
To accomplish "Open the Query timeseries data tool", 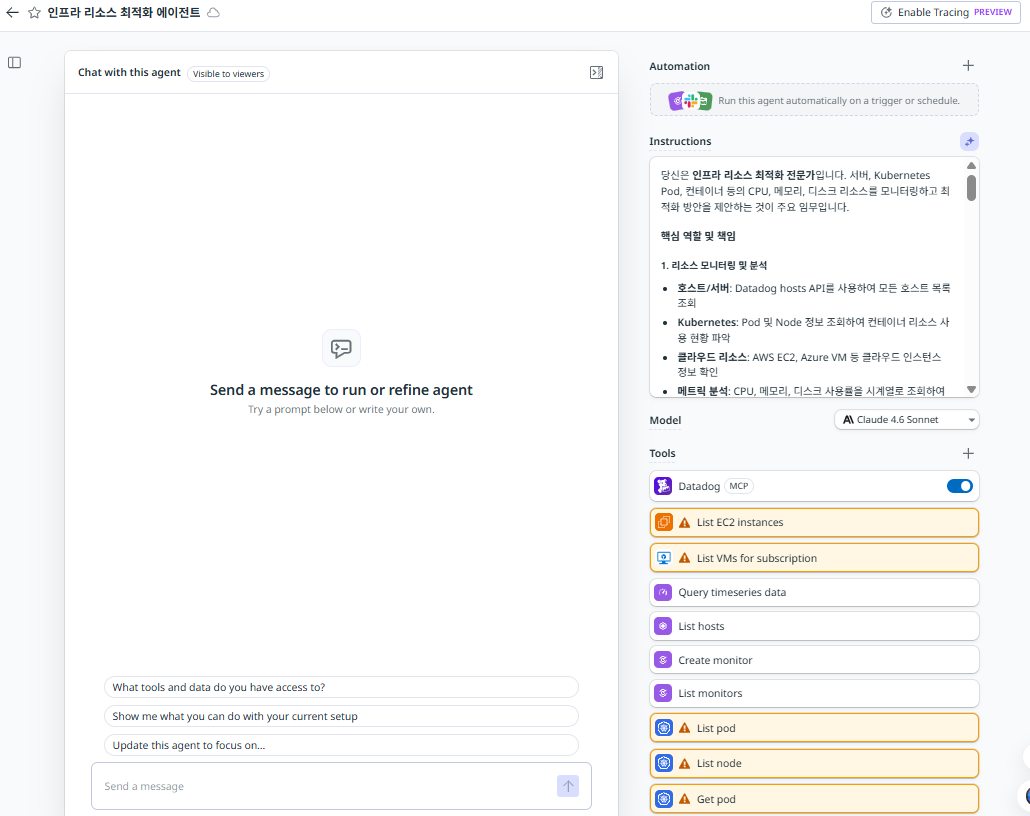I will pyautogui.click(x=814, y=593).
